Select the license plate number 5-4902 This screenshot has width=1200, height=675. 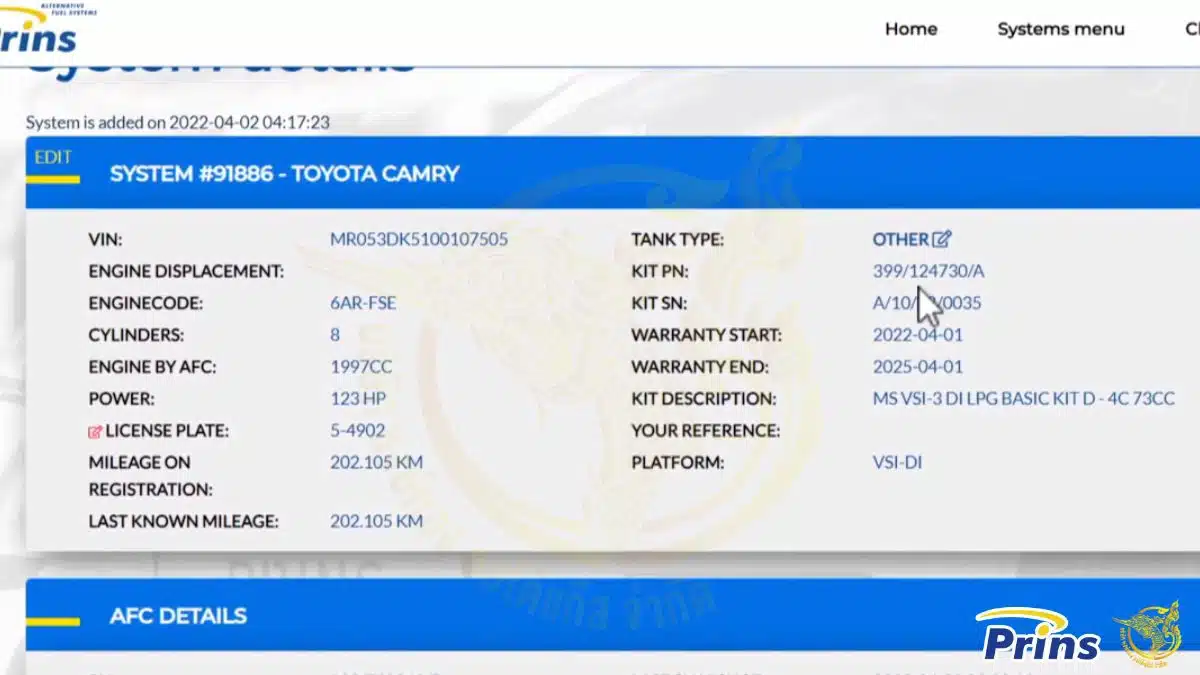(x=357, y=431)
